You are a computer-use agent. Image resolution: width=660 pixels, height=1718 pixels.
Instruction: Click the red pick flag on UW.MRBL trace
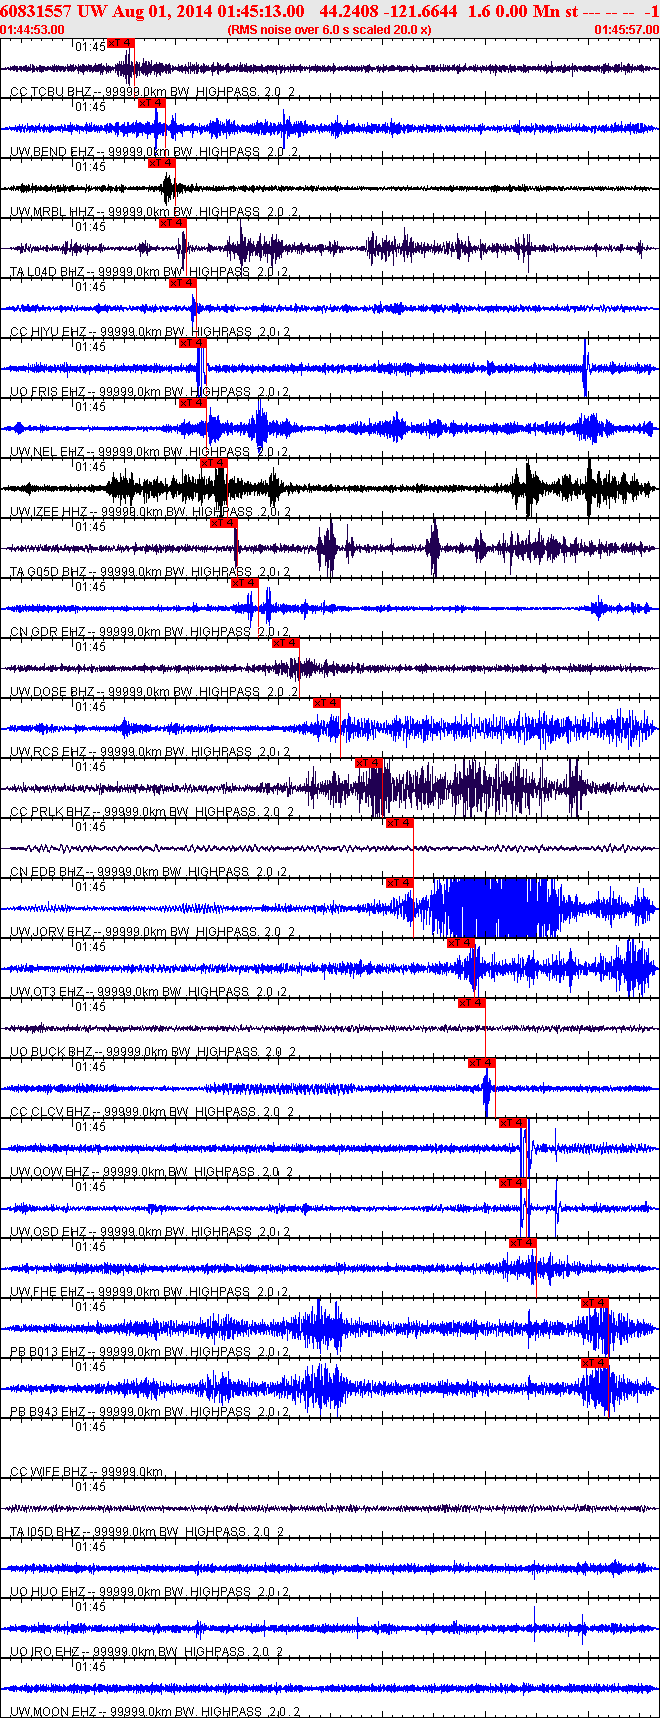(161, 163)
